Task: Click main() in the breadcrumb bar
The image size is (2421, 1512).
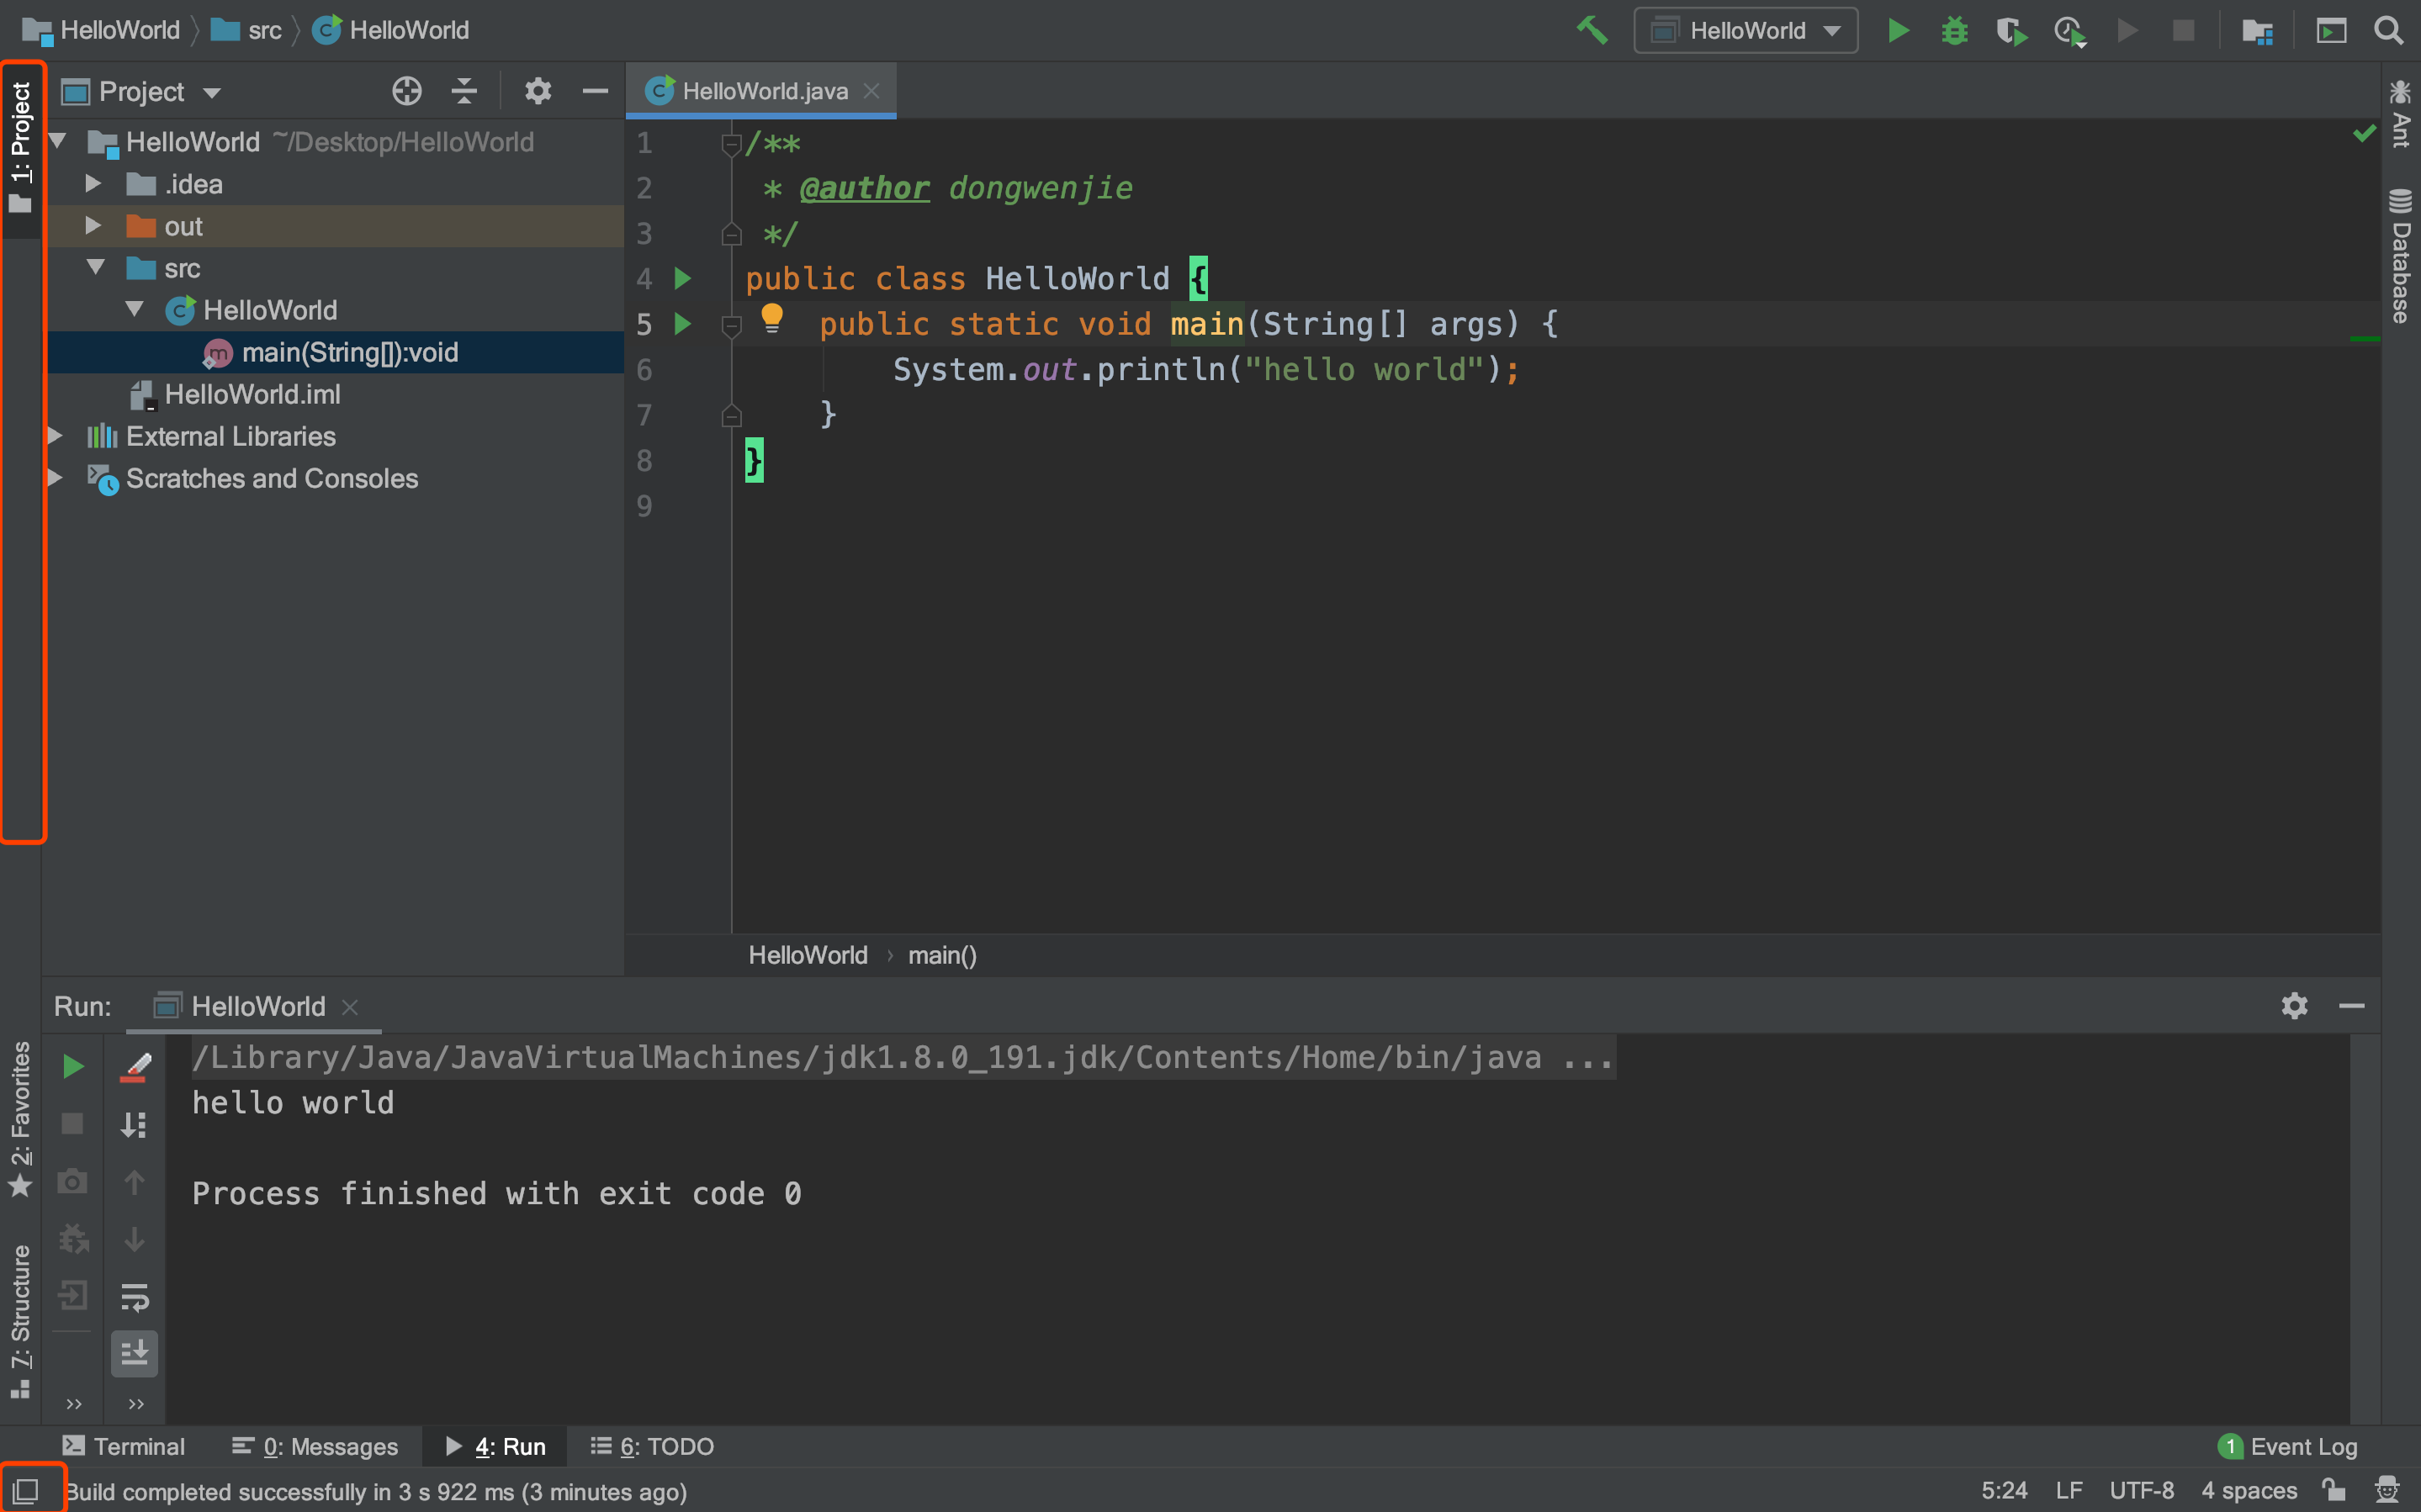Action: point(941,955)
